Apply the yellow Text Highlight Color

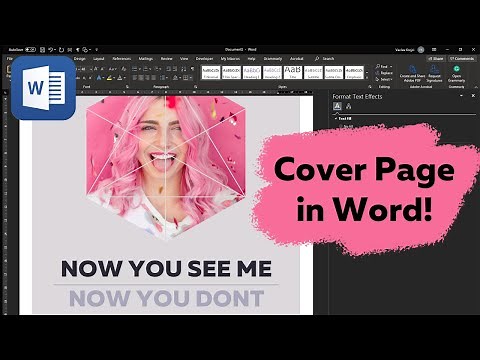tap(109, 78)
